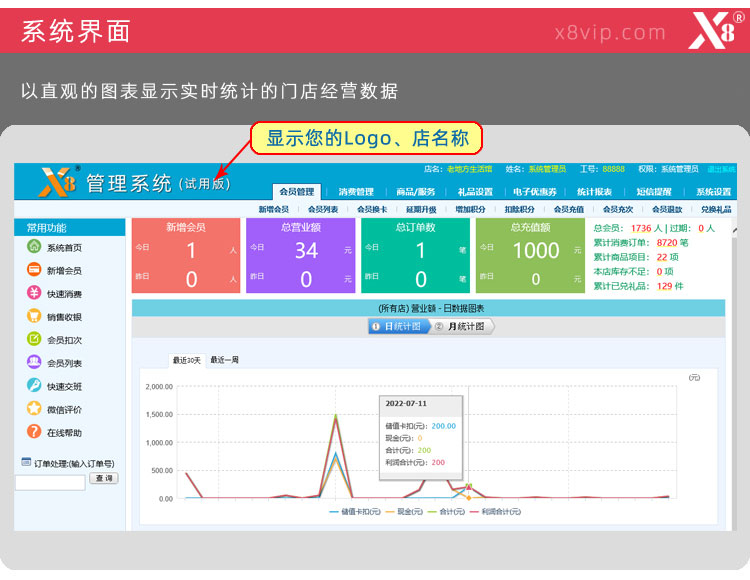This screenshot has width=750, height=580.
Task: Toggle 合计(元) series in chart legend
Action: (447, 512)
